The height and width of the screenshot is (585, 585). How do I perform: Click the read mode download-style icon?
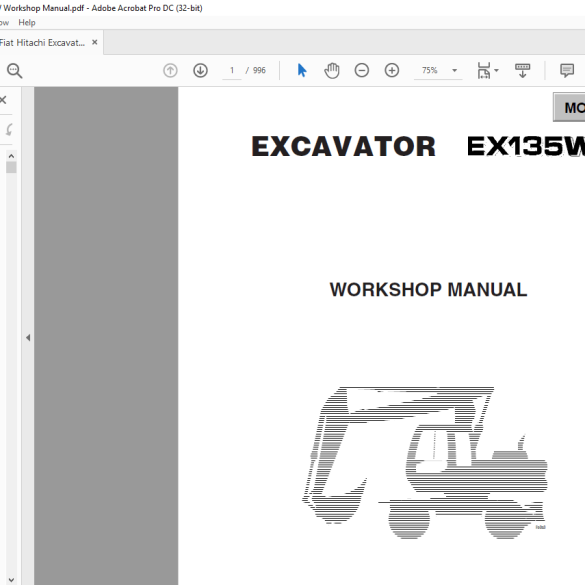tap(522, 71)
